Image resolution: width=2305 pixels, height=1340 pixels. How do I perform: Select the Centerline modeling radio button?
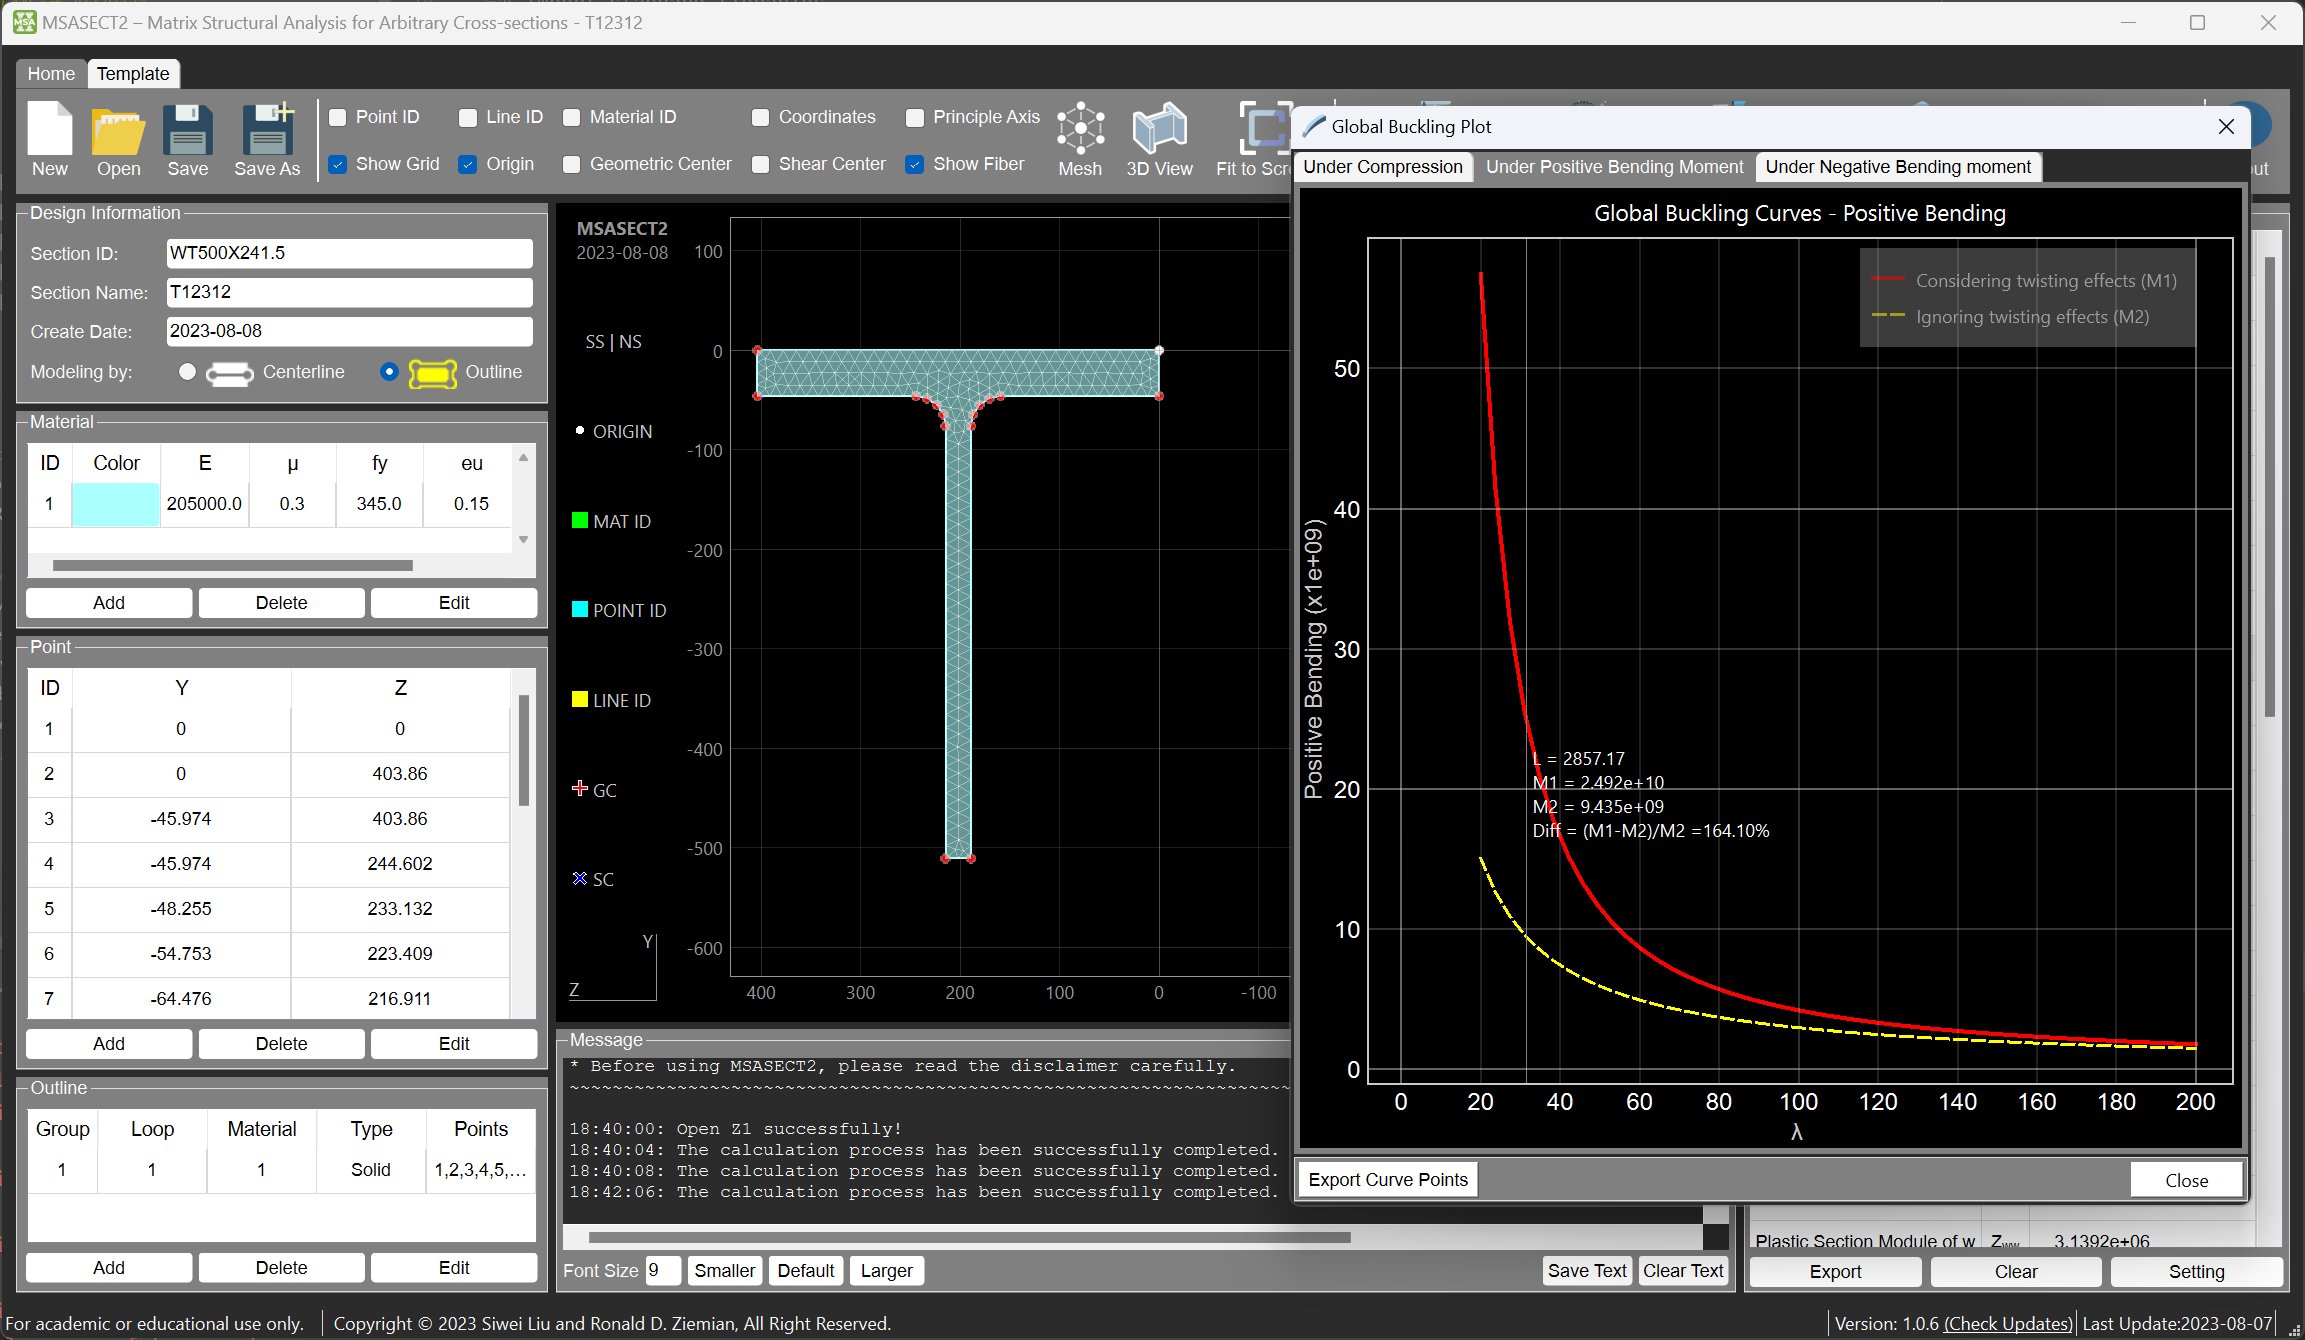coord(187,372)
